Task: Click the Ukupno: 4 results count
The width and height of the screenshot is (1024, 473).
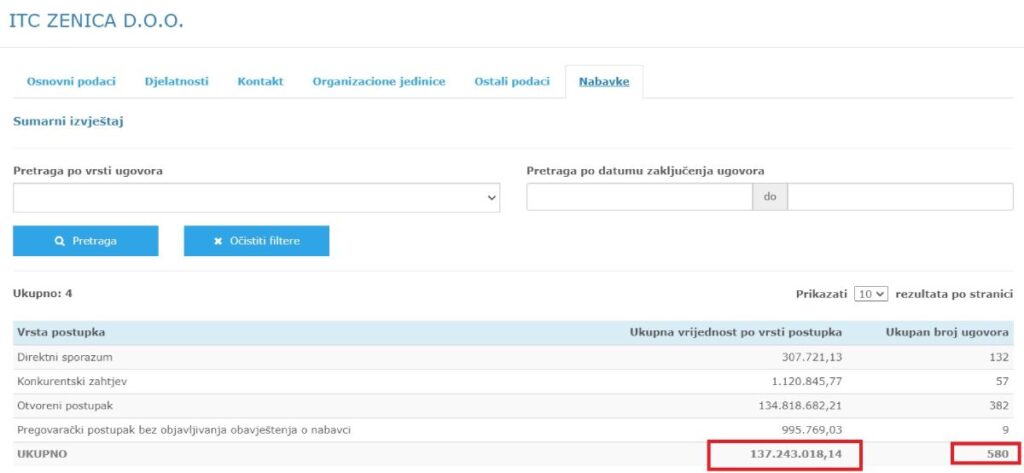Action: coord(42,294)
